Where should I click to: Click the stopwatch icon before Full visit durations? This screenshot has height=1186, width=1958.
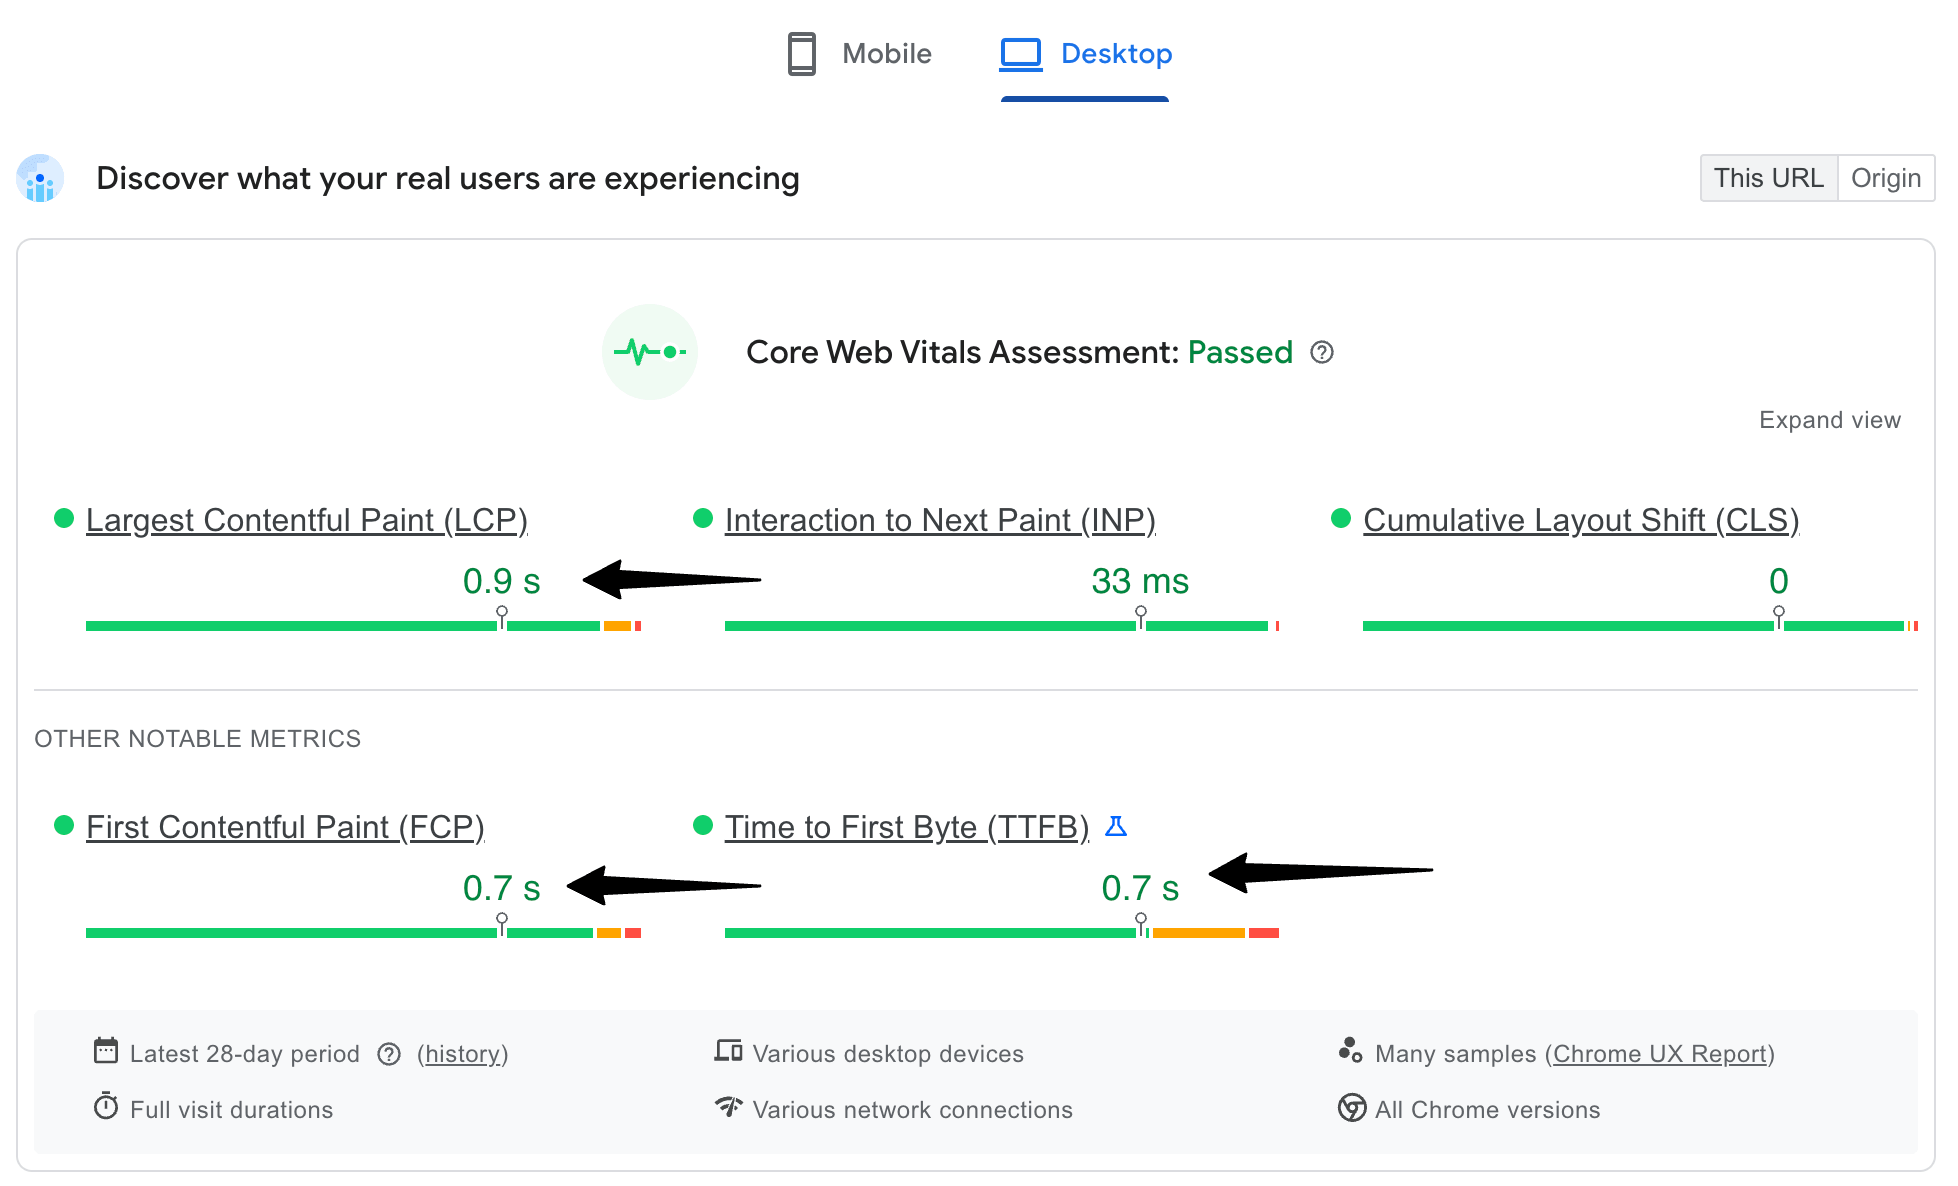106,1107
